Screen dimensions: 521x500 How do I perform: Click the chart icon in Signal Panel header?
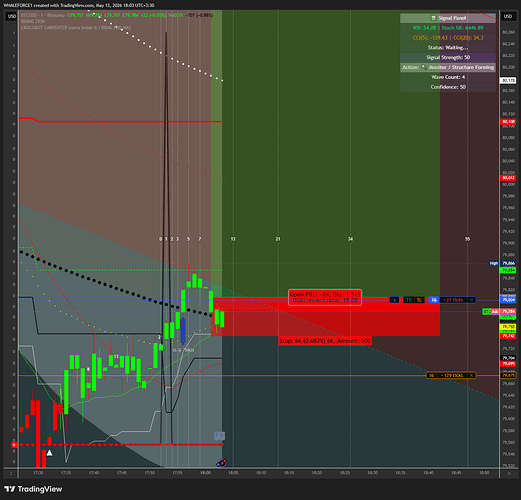[x=433, y=18]
